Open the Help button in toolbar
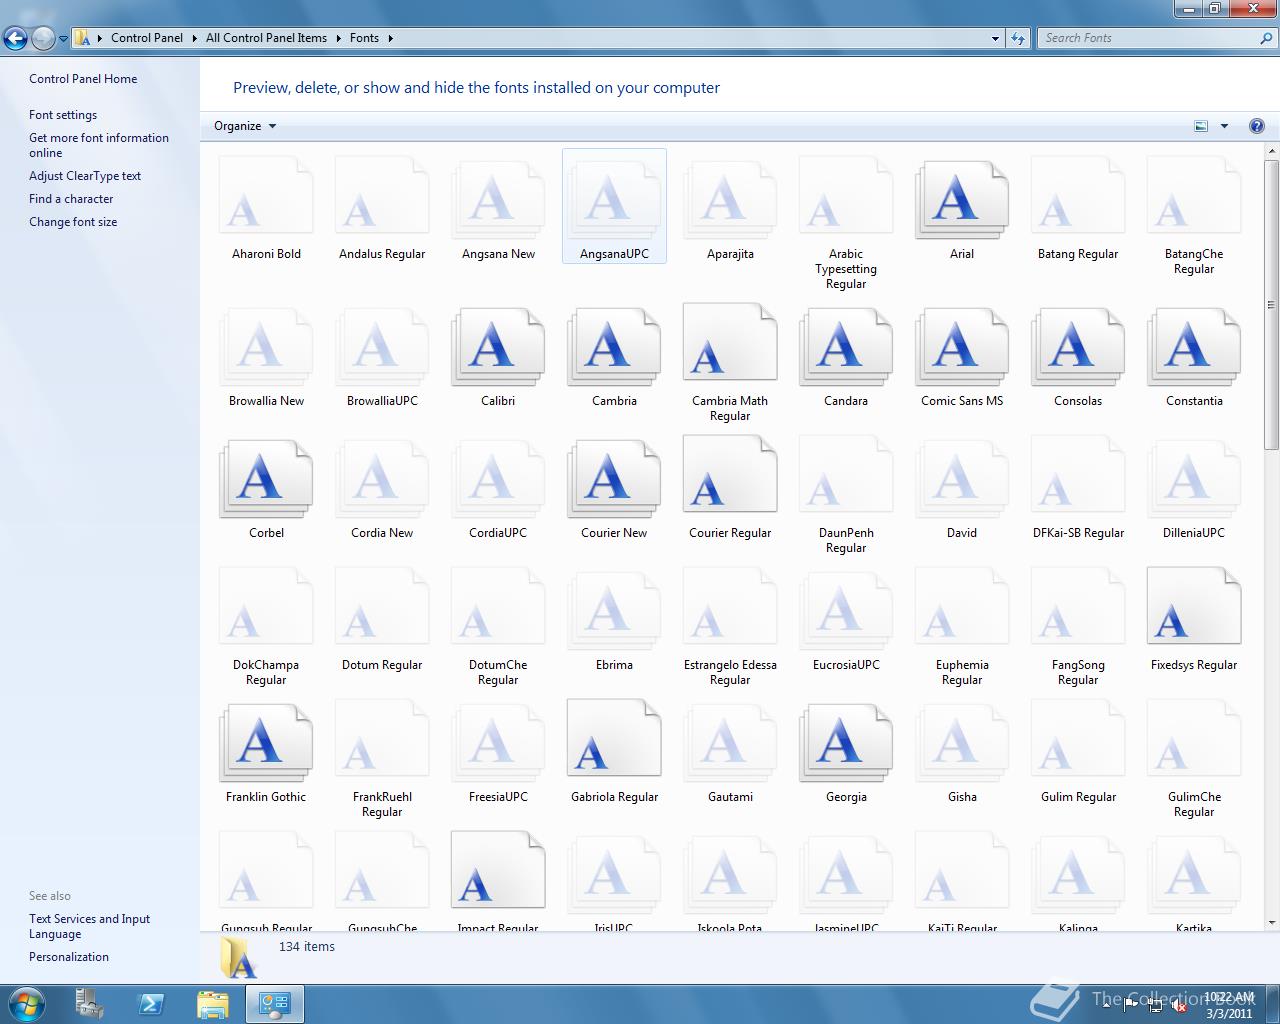Viewport: 1280px width, 1024px height. pyautogui.click(x=1256, y=126)
